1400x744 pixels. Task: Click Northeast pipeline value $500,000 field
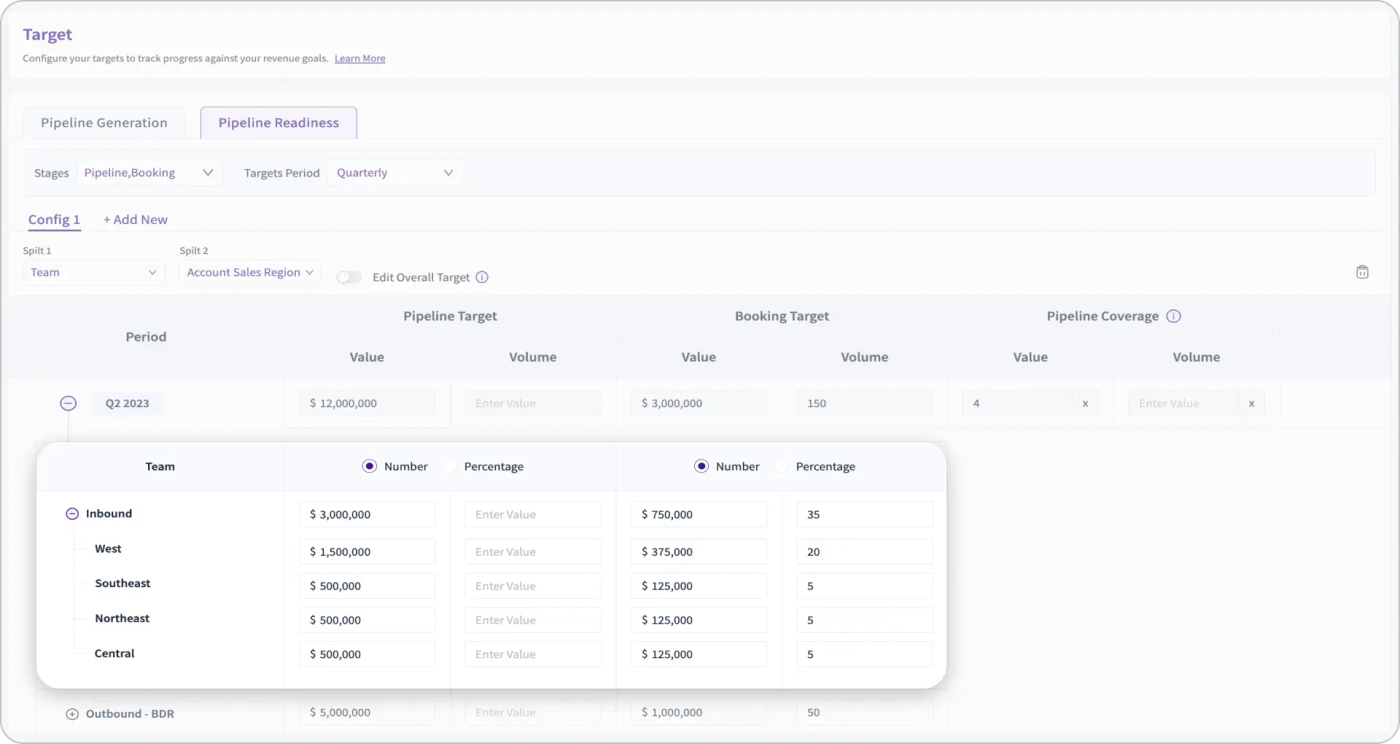click(367, 620)
